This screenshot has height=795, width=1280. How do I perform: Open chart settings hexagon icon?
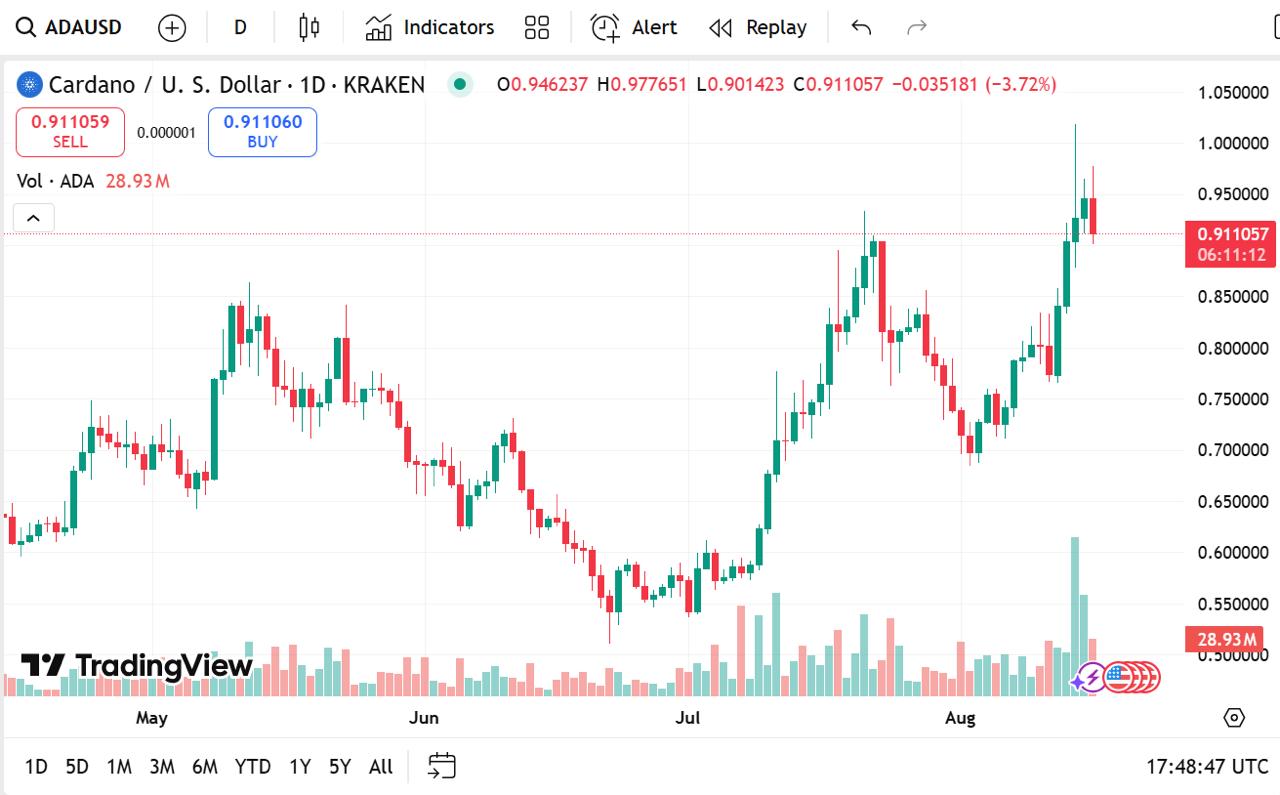coord(1234,717)
